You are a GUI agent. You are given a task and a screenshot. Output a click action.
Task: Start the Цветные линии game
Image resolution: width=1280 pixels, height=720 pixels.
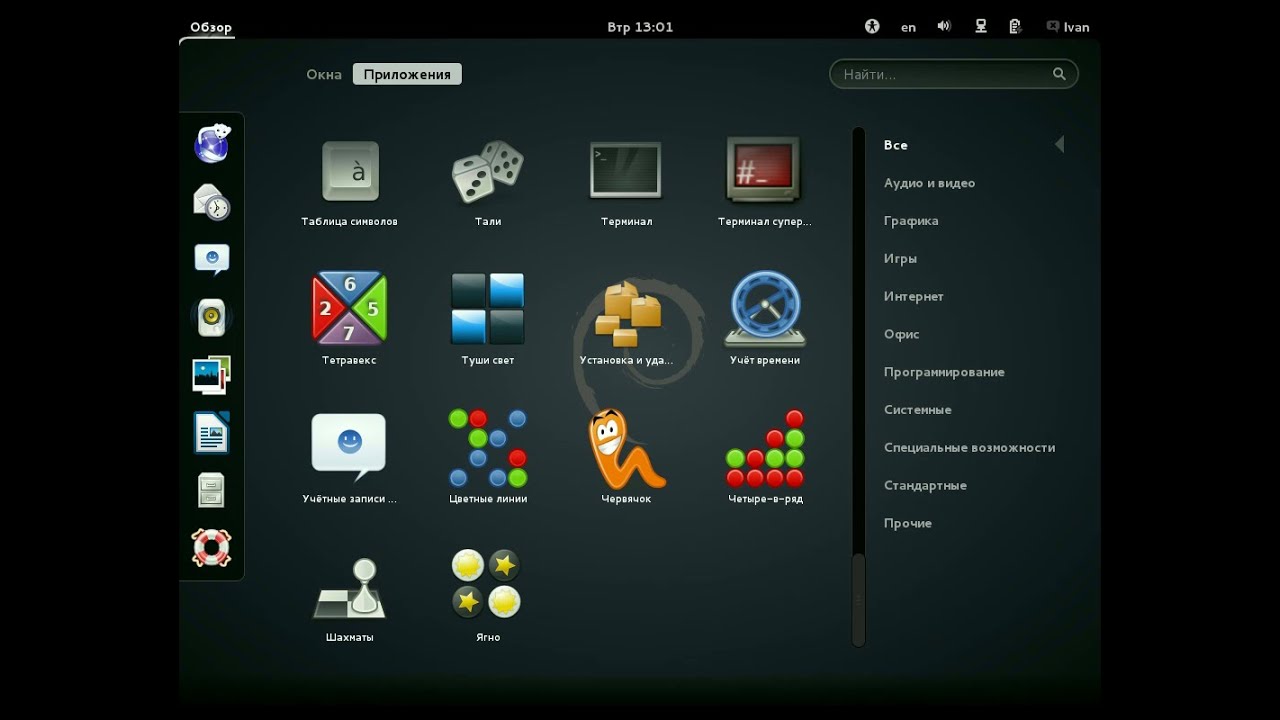(x=488, y=458)
